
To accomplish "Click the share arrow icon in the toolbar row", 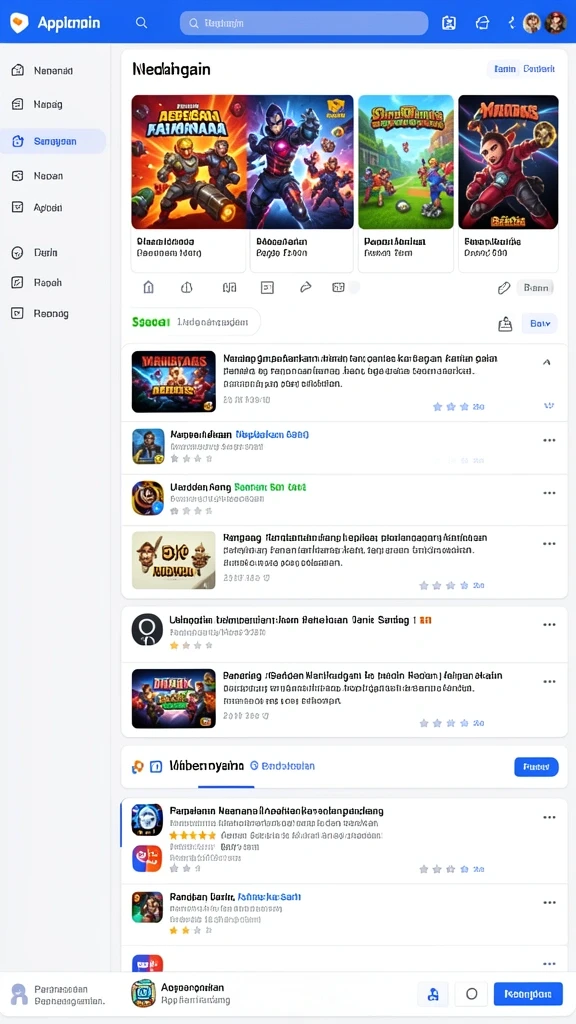I will tap(305, 287).
